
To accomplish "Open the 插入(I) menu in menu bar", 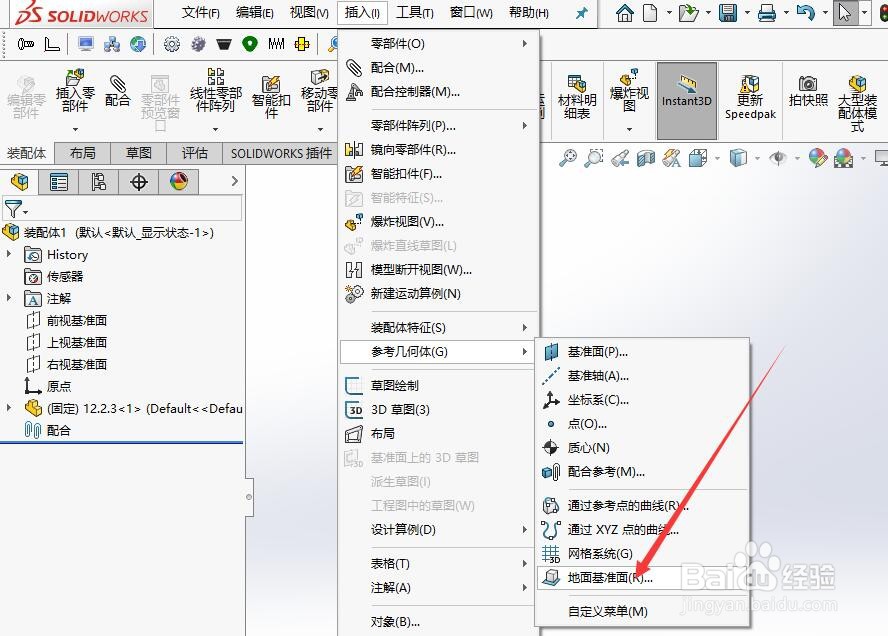I will [x=362, y=12].
